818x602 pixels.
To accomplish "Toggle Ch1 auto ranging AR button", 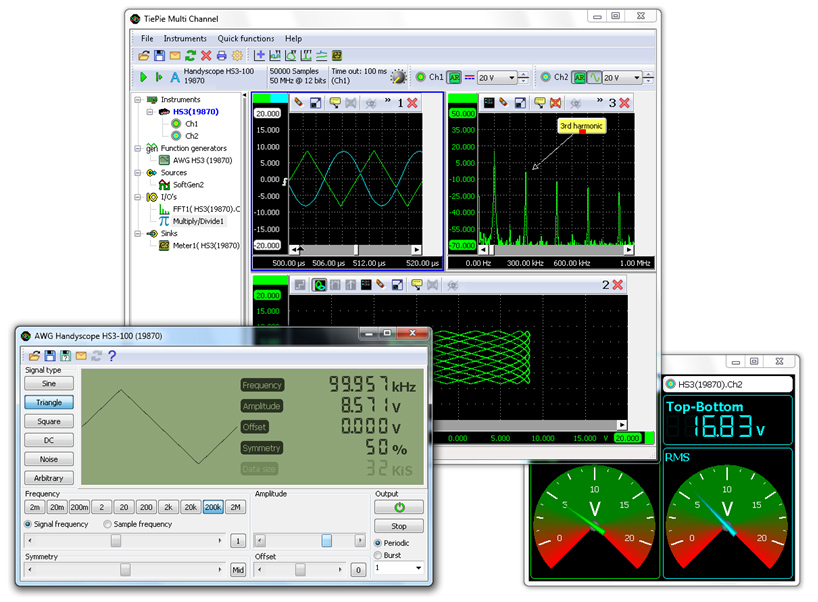I will tap(454, 77).
